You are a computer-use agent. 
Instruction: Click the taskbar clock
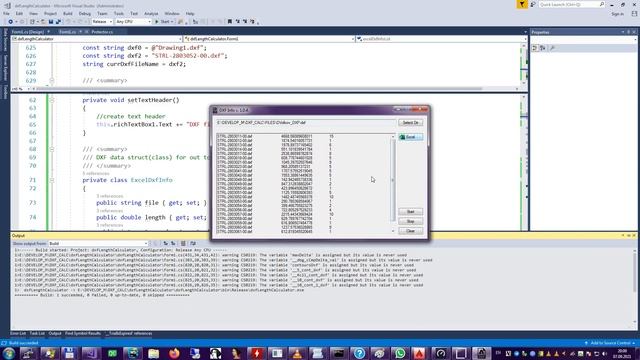pos(622,353)
